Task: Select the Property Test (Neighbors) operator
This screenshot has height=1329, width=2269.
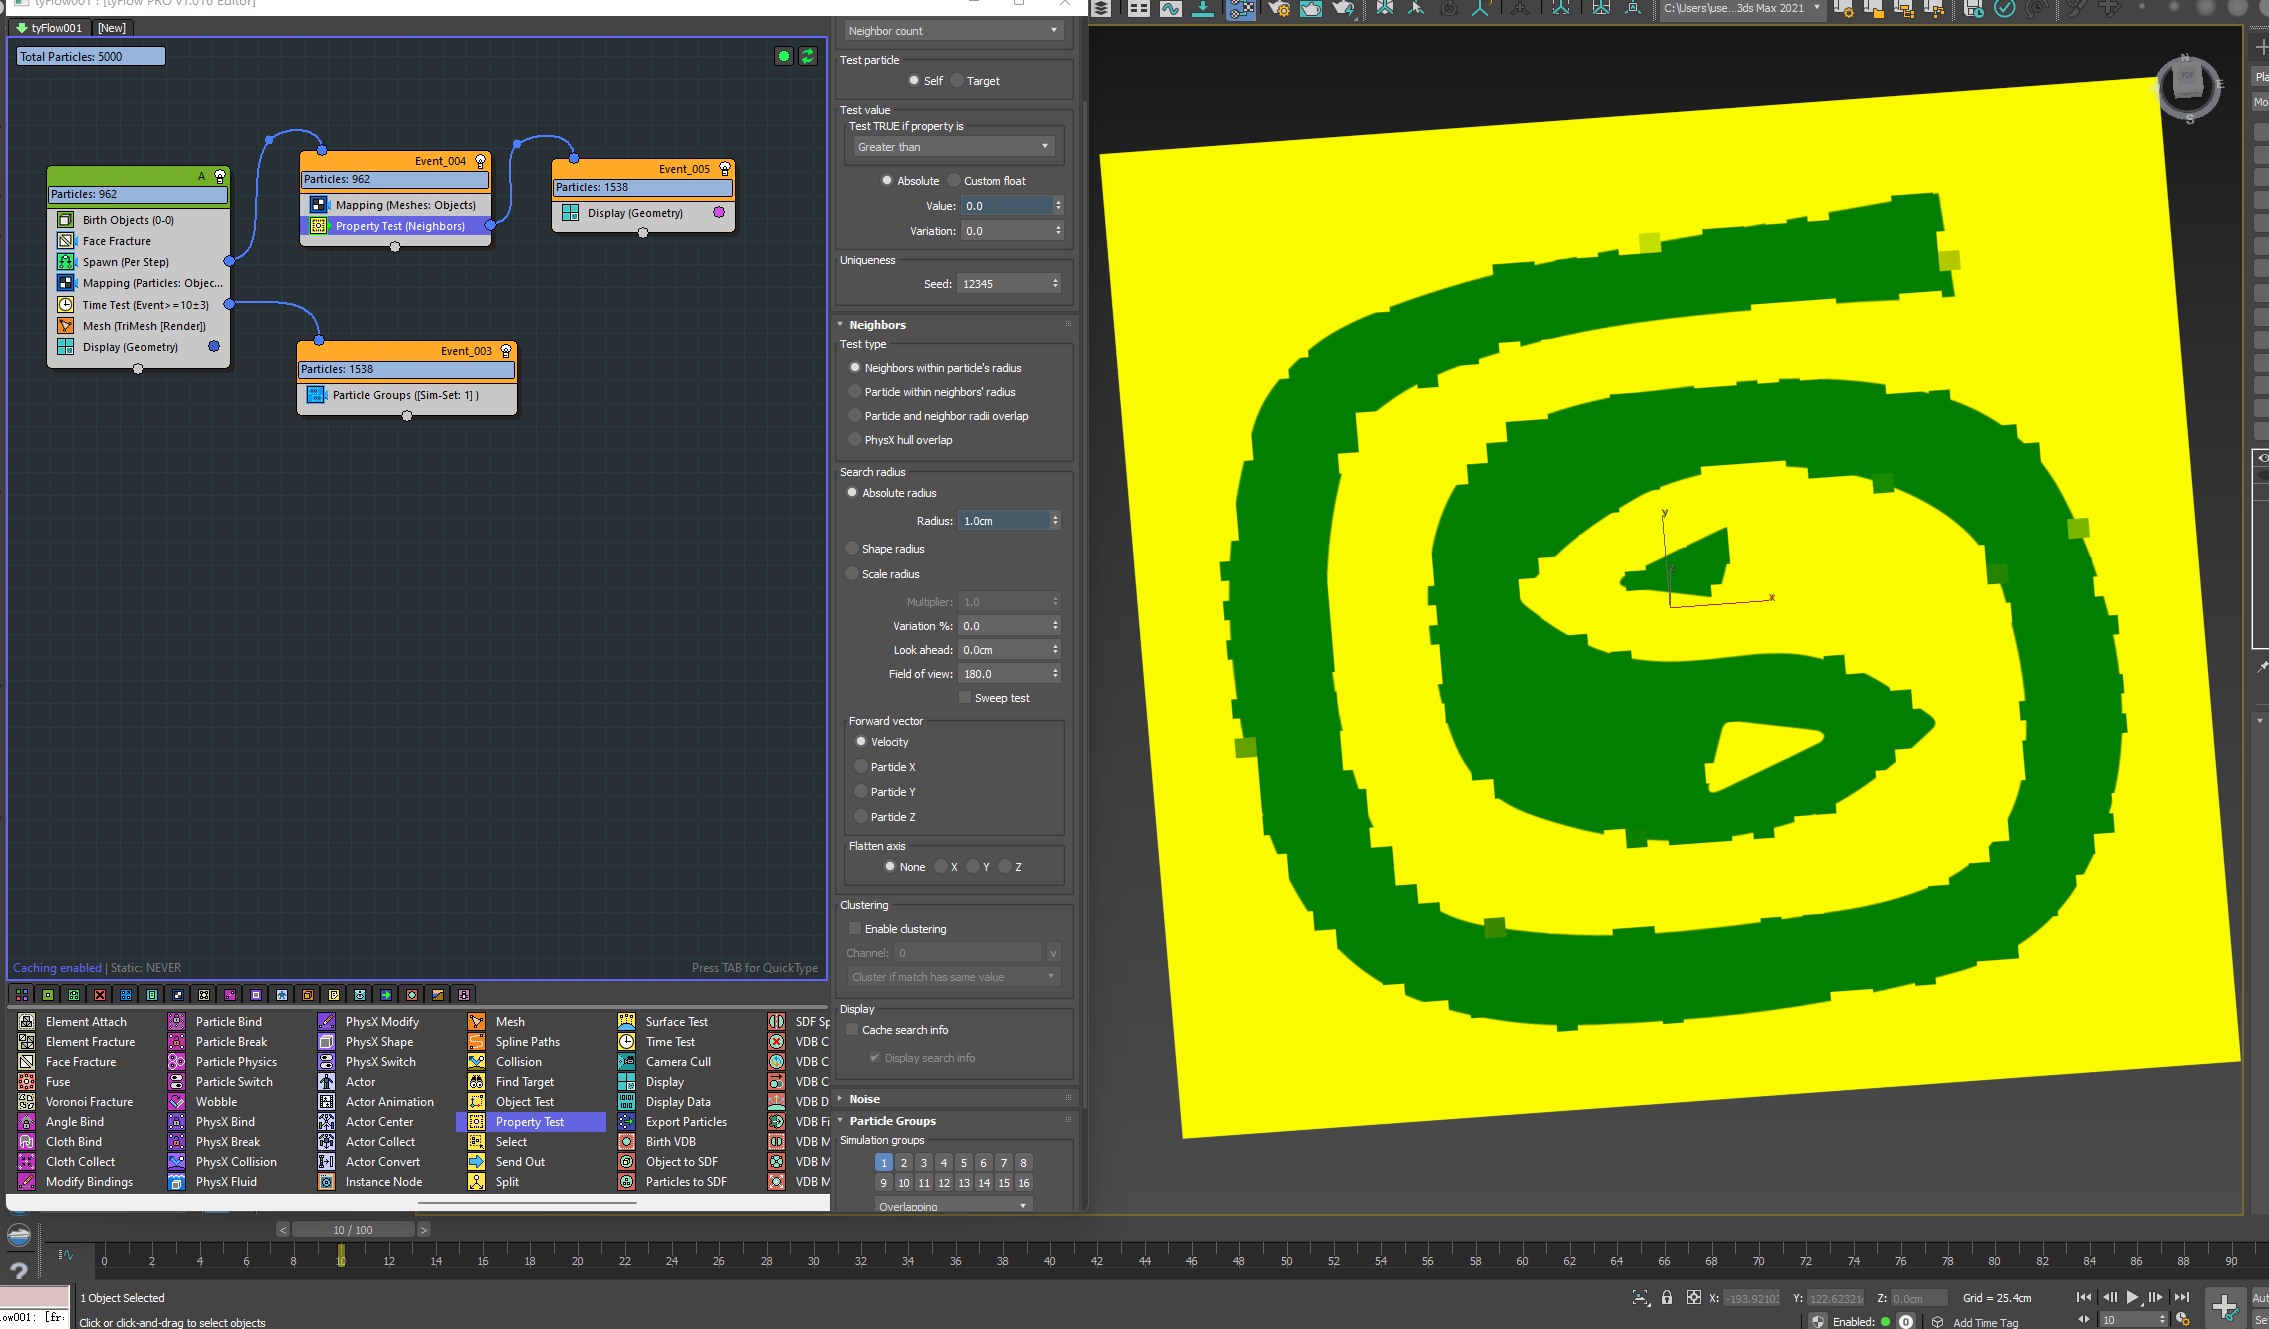Action: 396,226
